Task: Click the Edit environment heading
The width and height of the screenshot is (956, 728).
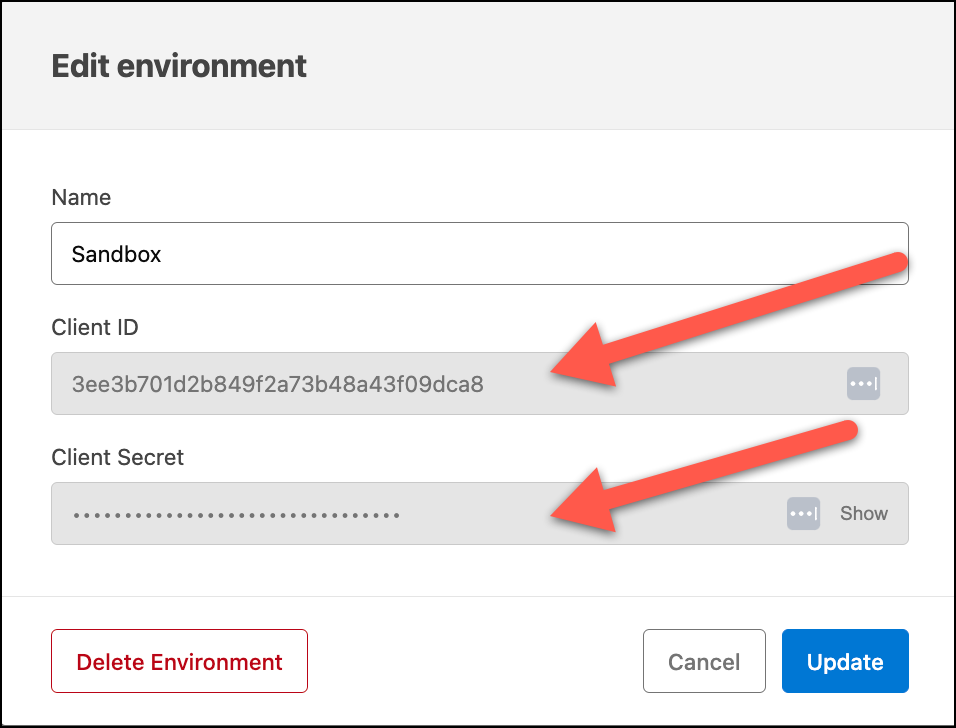Action: click(179, 66)
